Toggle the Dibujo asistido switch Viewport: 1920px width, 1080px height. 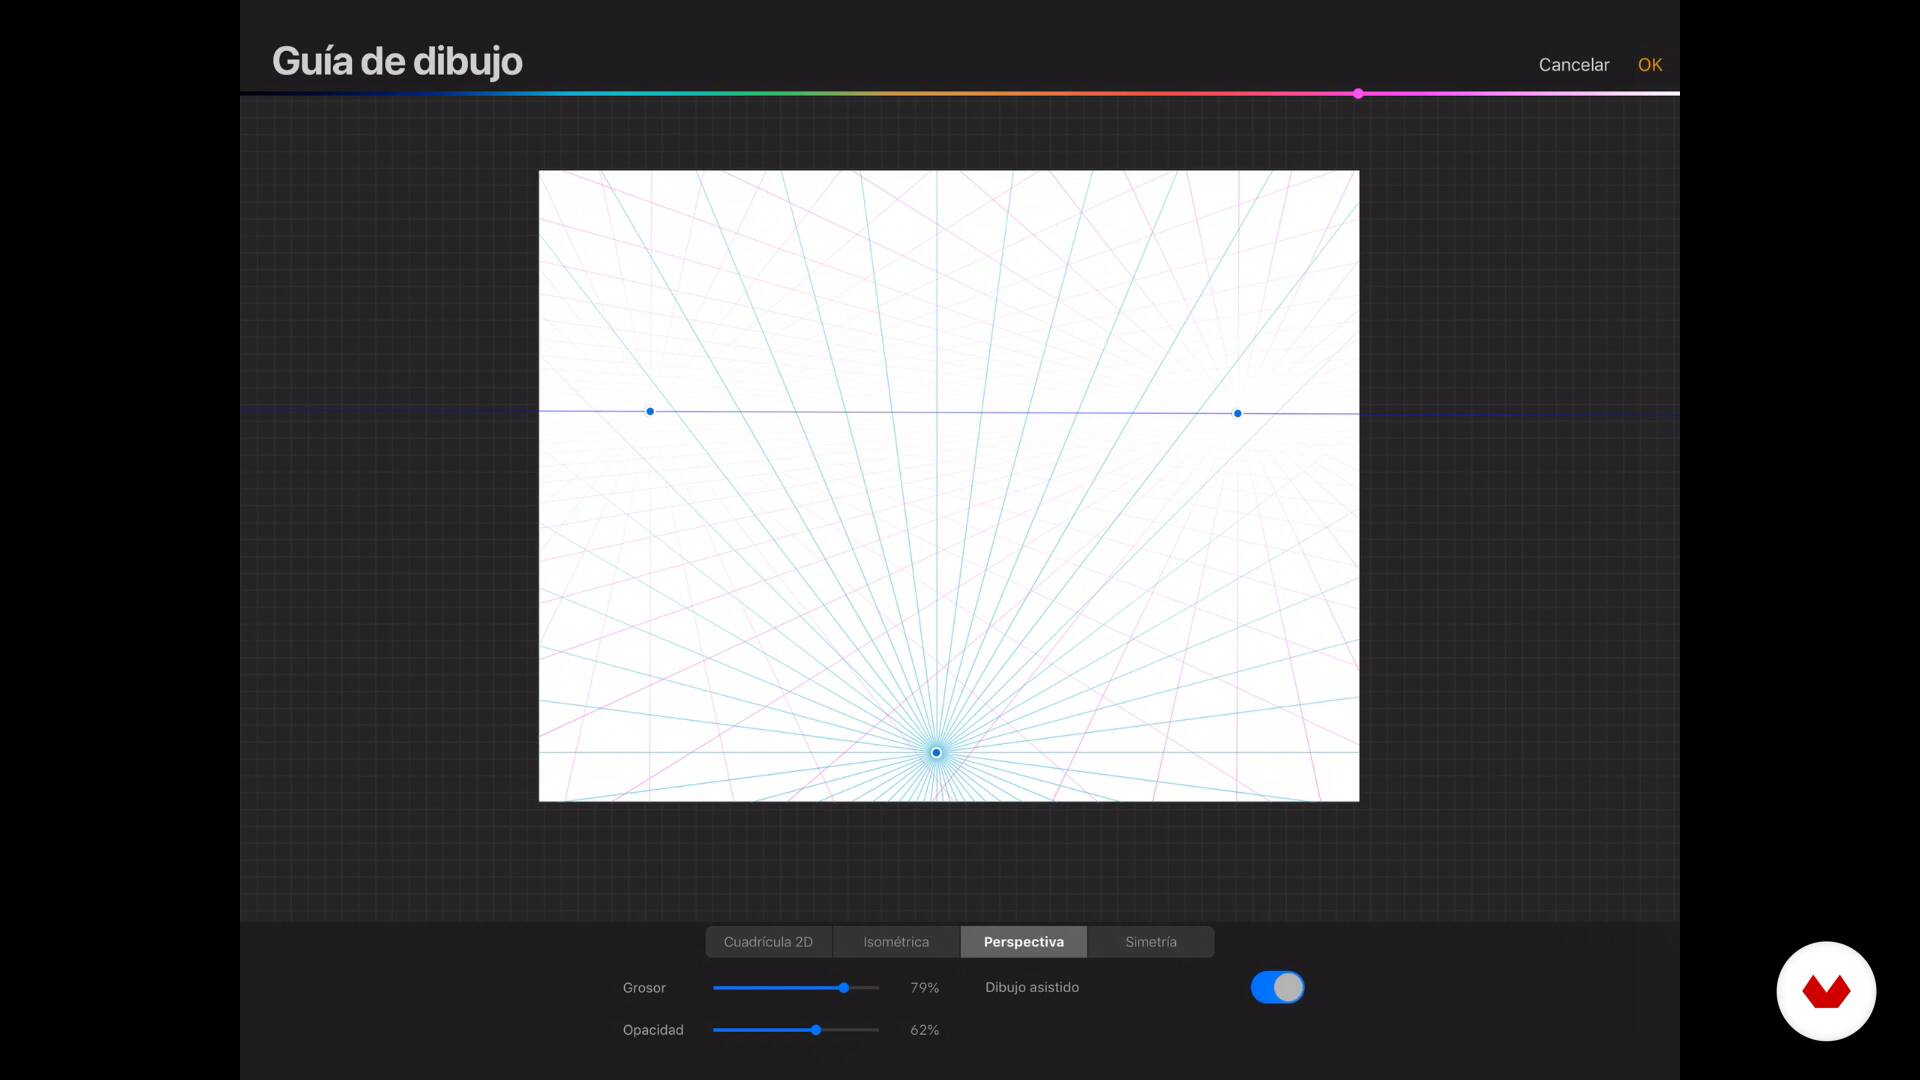point(1277,987)
